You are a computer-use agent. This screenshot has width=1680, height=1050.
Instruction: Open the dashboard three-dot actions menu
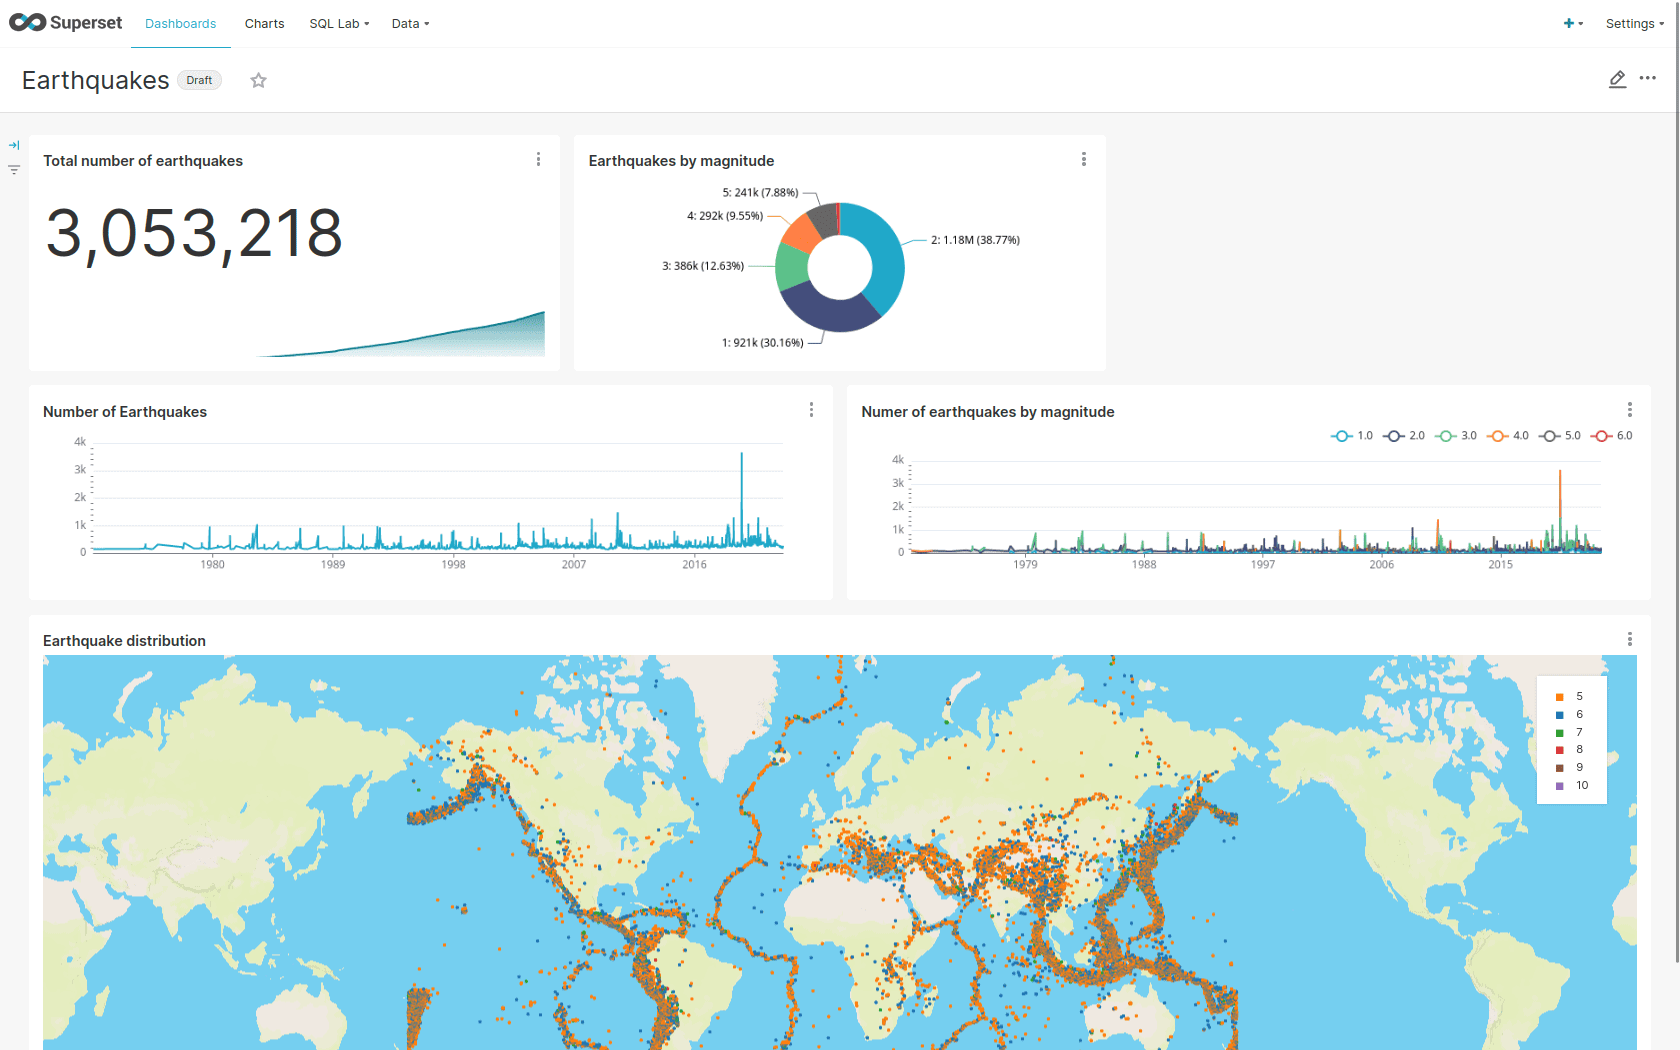coord(1648,79)
